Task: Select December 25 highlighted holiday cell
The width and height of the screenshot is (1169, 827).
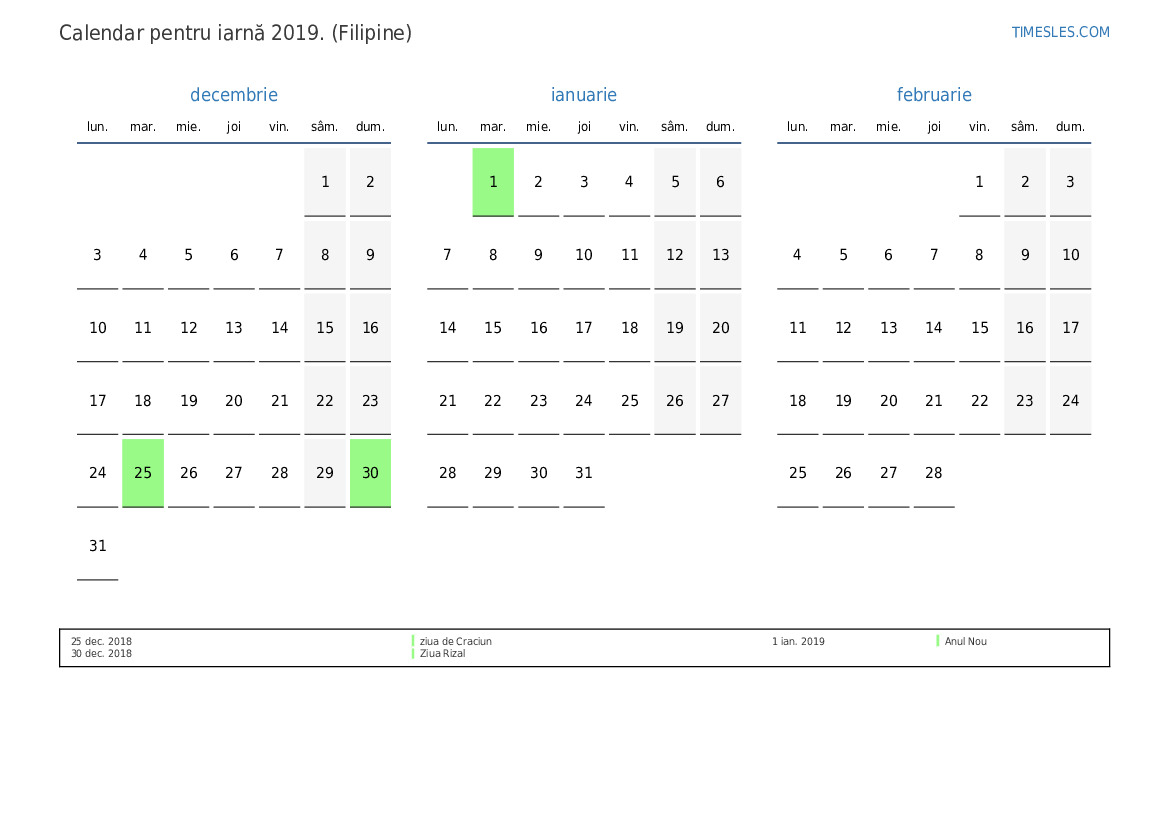Action: [x=143, y=473]
